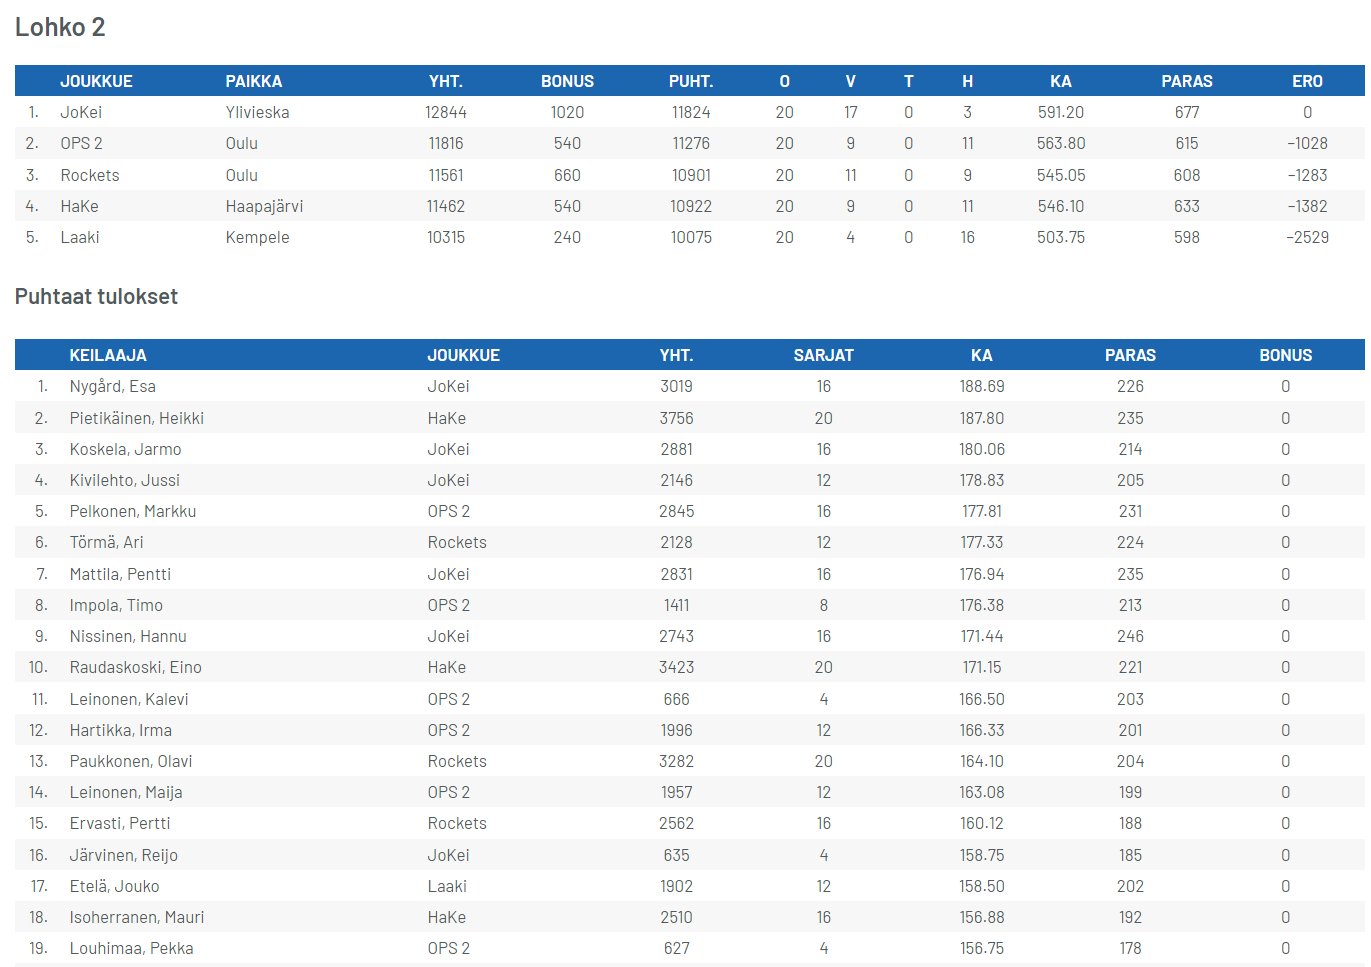1371x967 pixels.
Task: Select bowler Törmä, Ari
Action: click(x=107, y=542)
